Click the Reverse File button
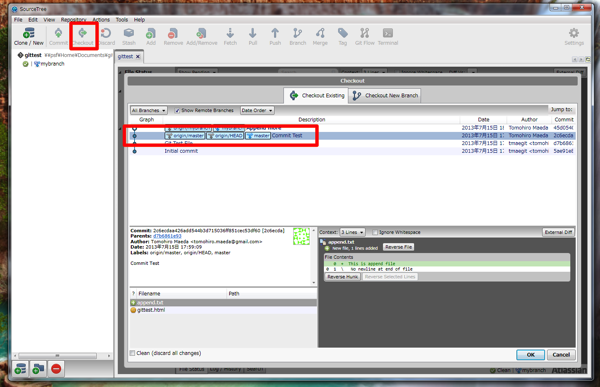This screenshot has height=387, width=600. tap(398, 247)
